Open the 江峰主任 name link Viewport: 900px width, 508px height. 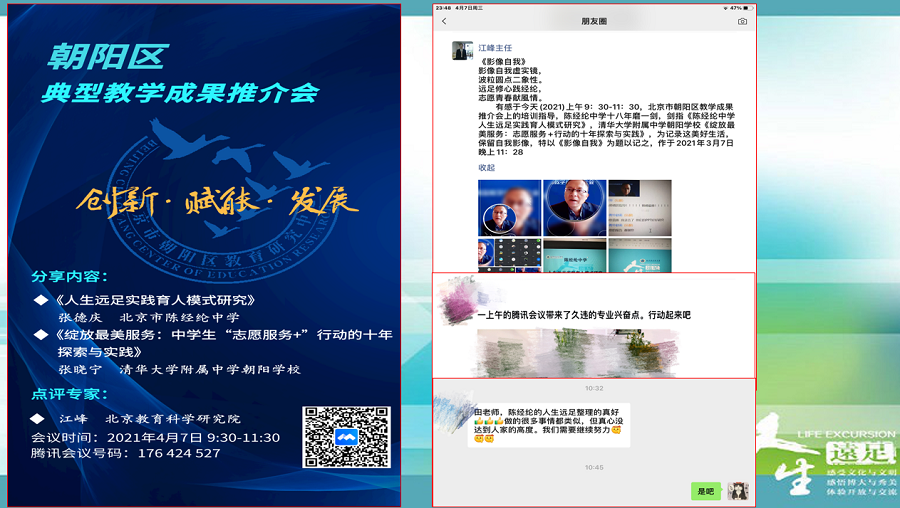coord(495,48)
